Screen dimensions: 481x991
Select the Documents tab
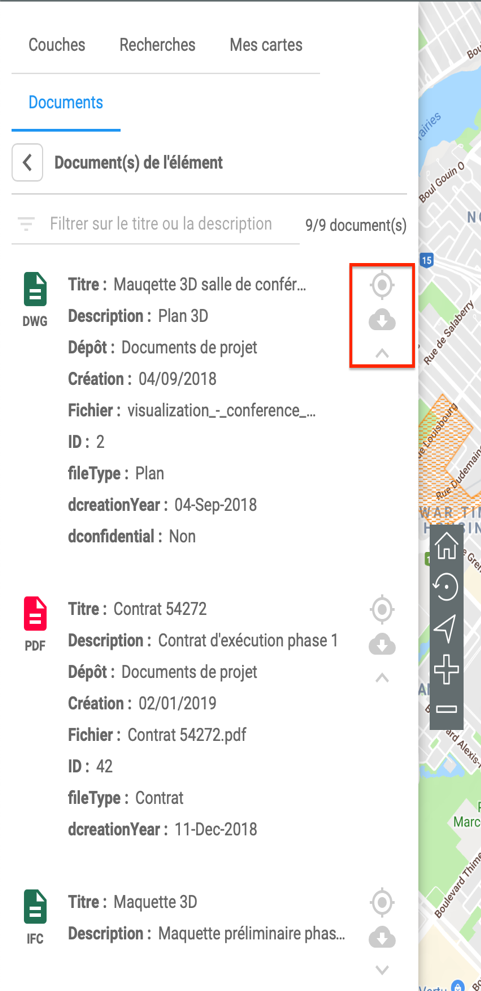tap(66, 102)
